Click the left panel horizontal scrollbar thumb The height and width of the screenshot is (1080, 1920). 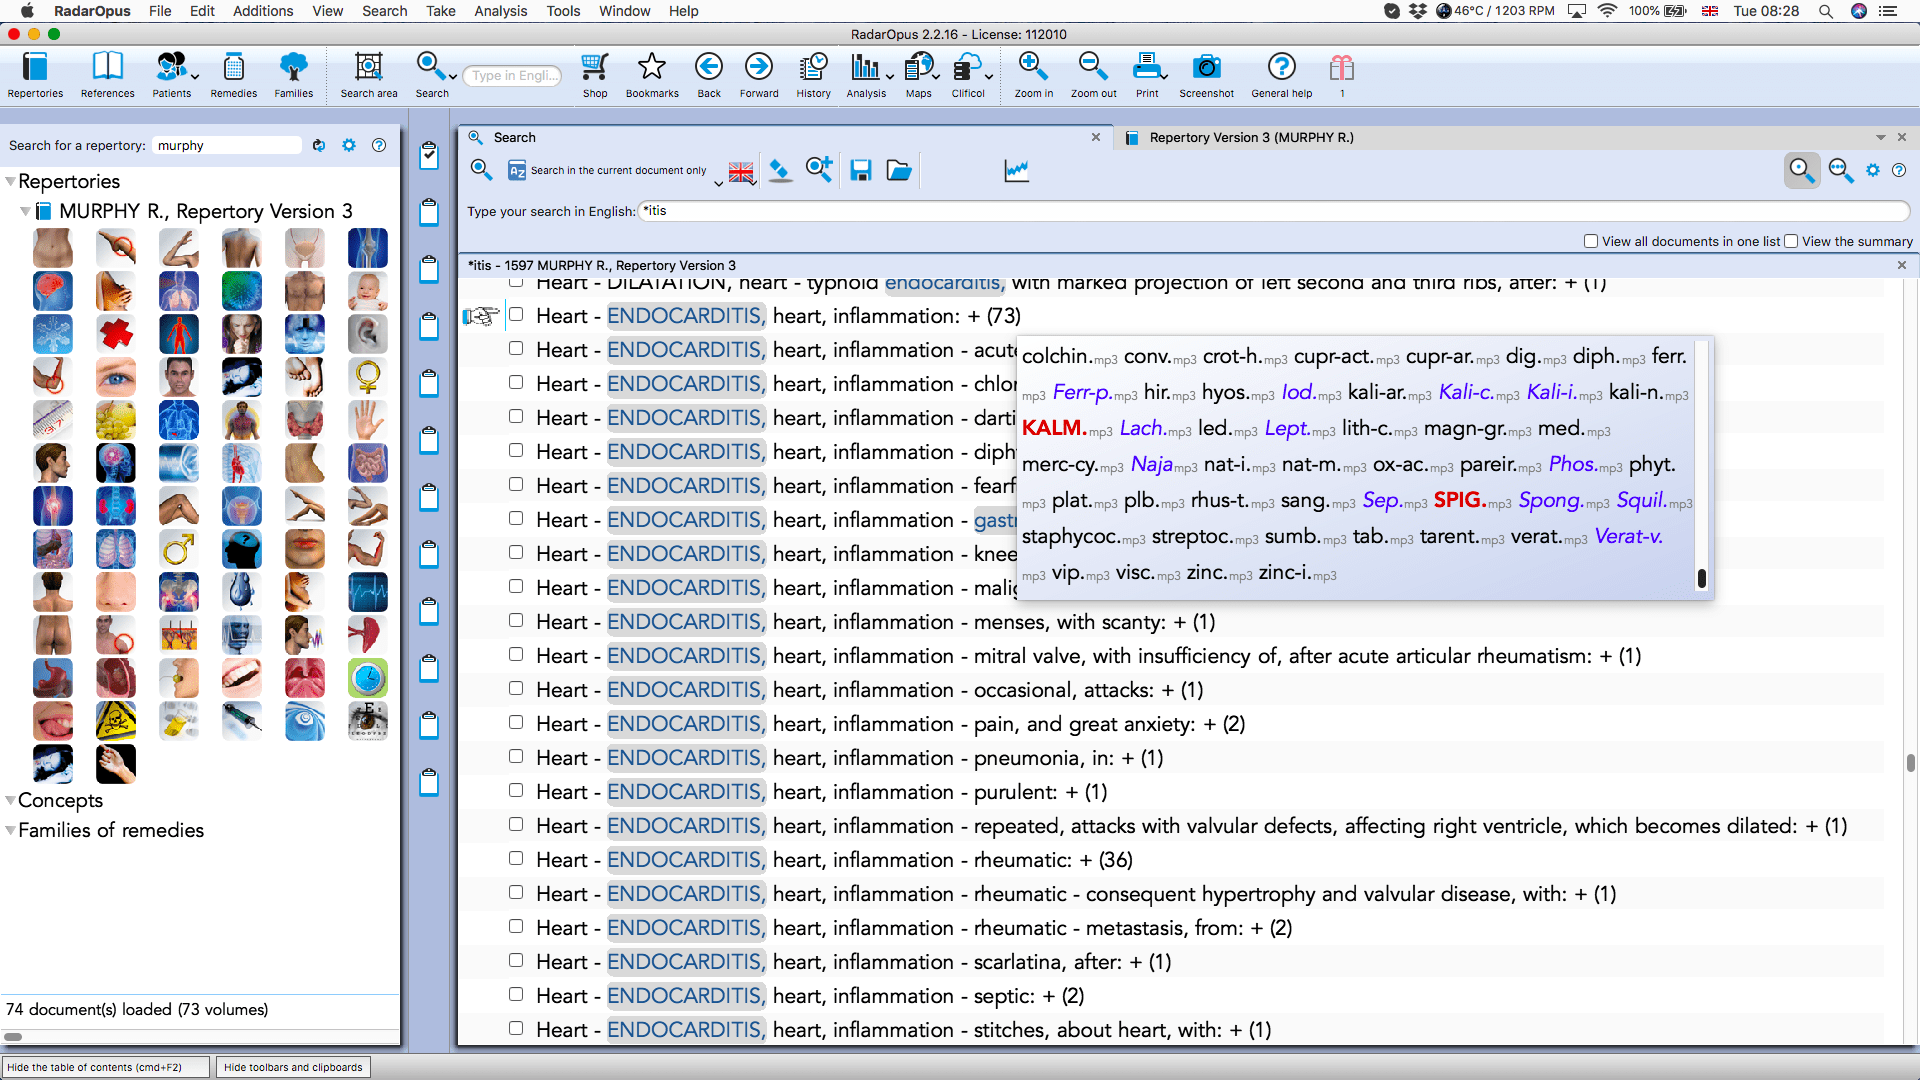(x=13, y=1036)
